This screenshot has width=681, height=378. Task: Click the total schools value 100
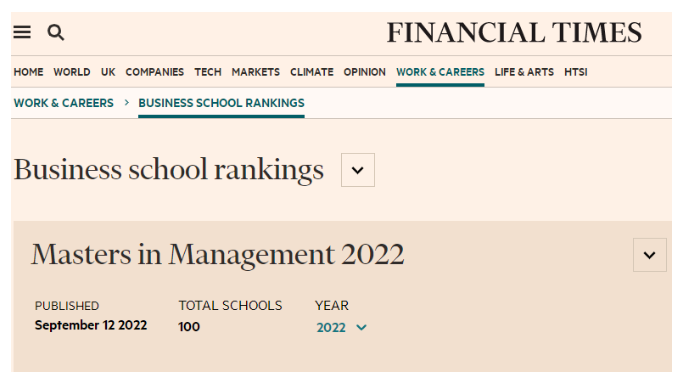189,327
